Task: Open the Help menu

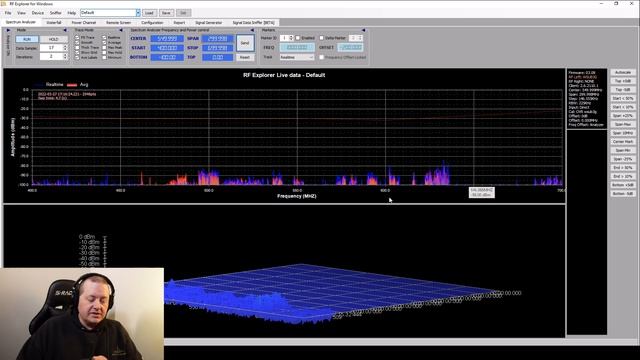Action: click(x=71, y=13)
